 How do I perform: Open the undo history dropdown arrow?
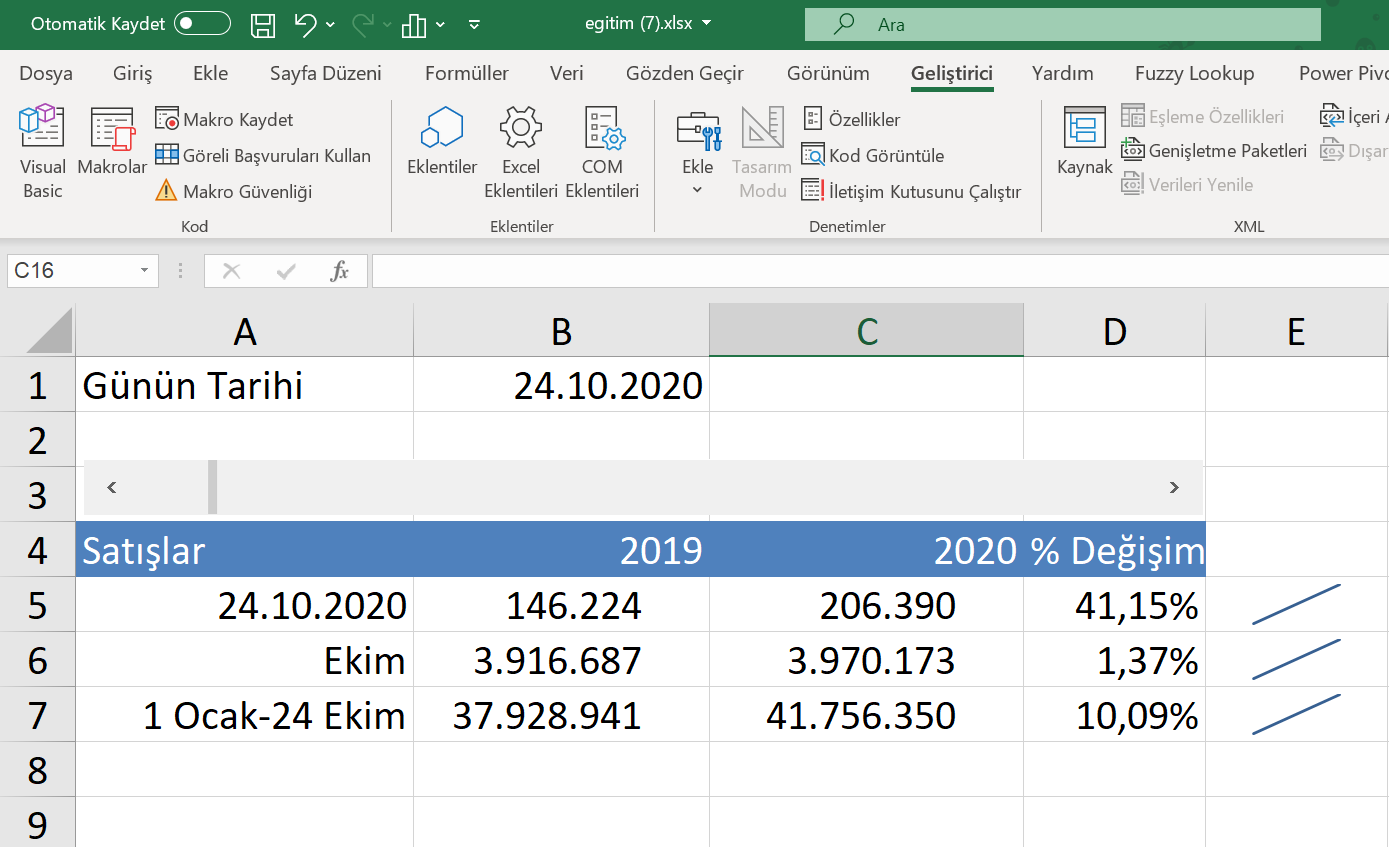click(x=331, y=25)
